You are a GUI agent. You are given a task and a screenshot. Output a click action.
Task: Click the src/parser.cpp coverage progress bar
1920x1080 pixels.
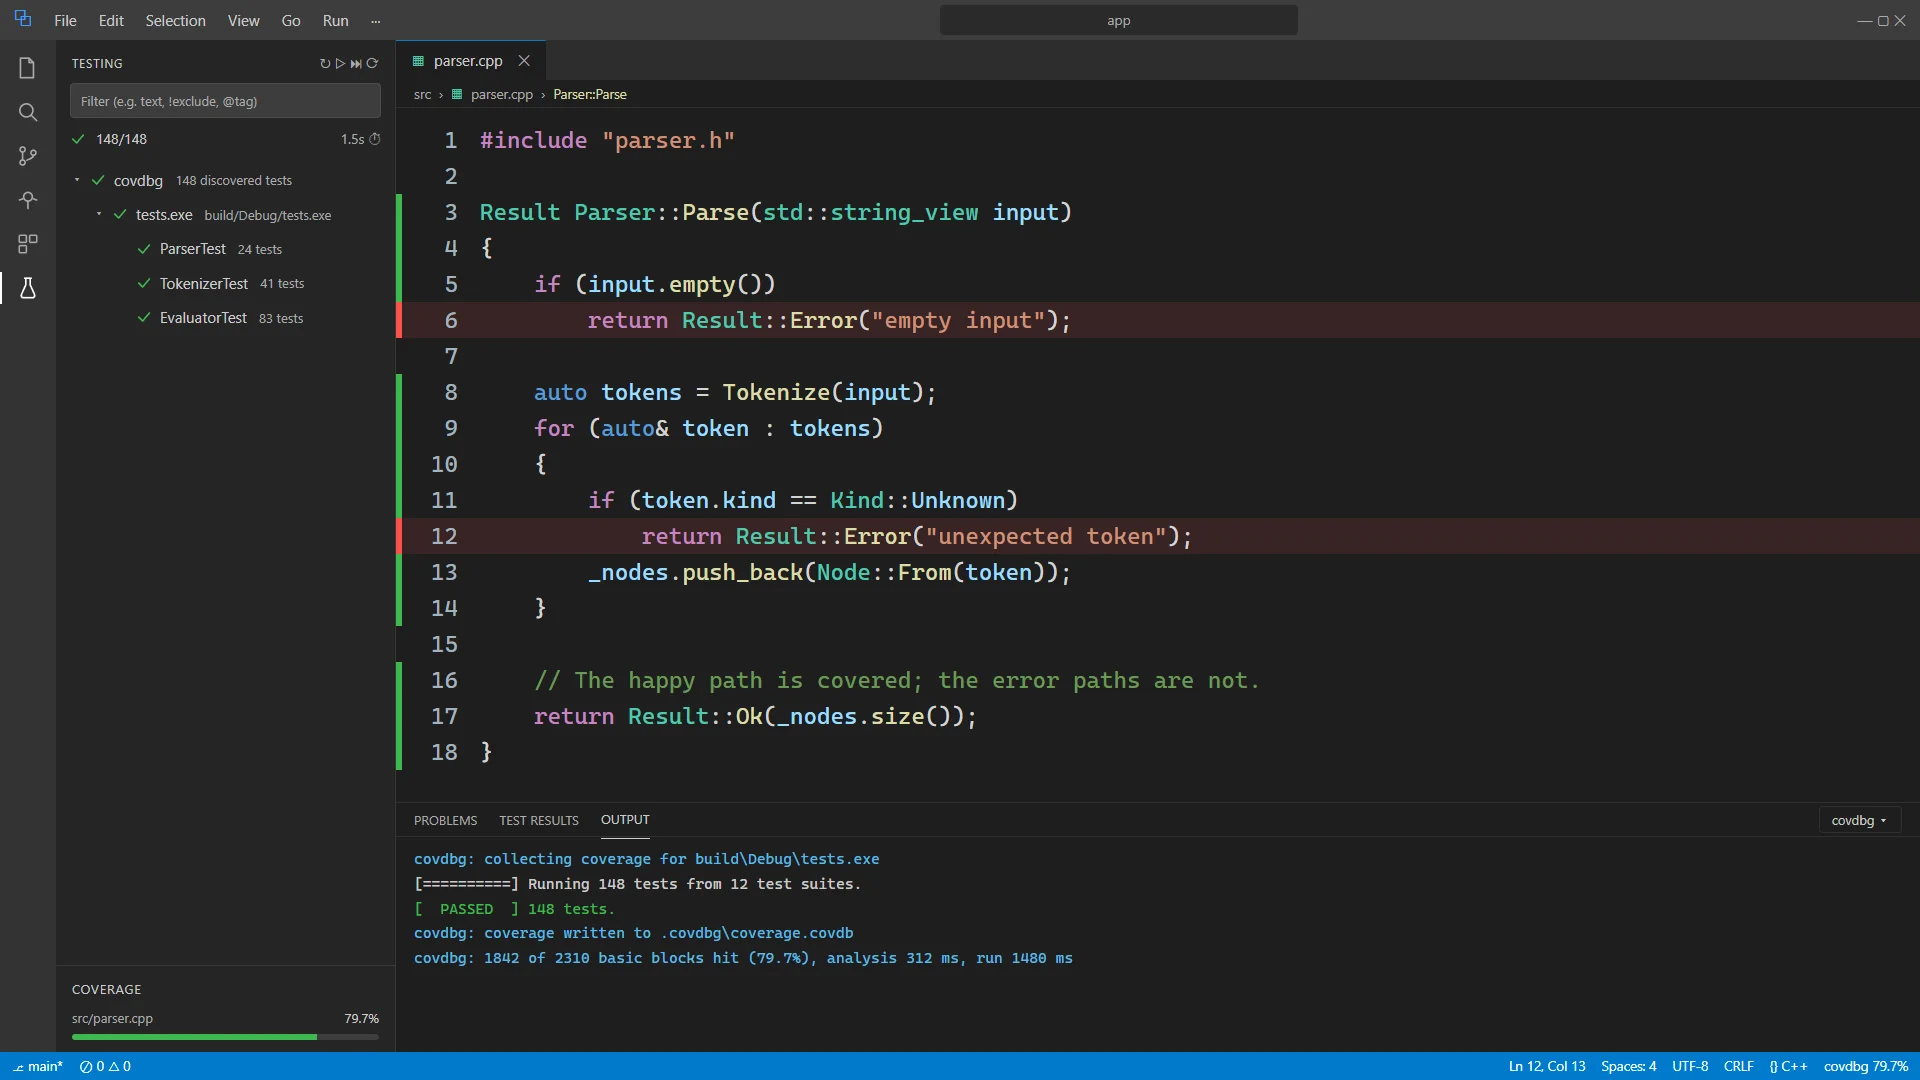(225, 1037)
